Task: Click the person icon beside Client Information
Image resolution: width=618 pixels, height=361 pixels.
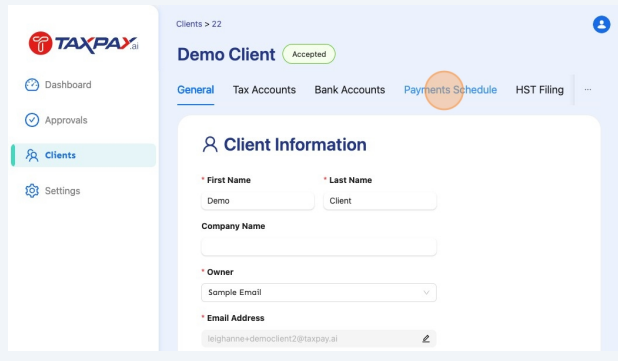Action: [210, 145]
